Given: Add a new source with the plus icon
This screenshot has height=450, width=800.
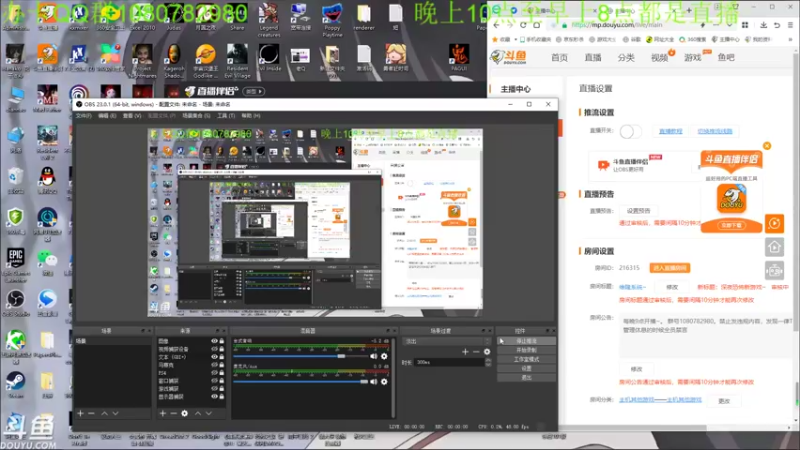Looking at the screenshot, I should point(163,413).
